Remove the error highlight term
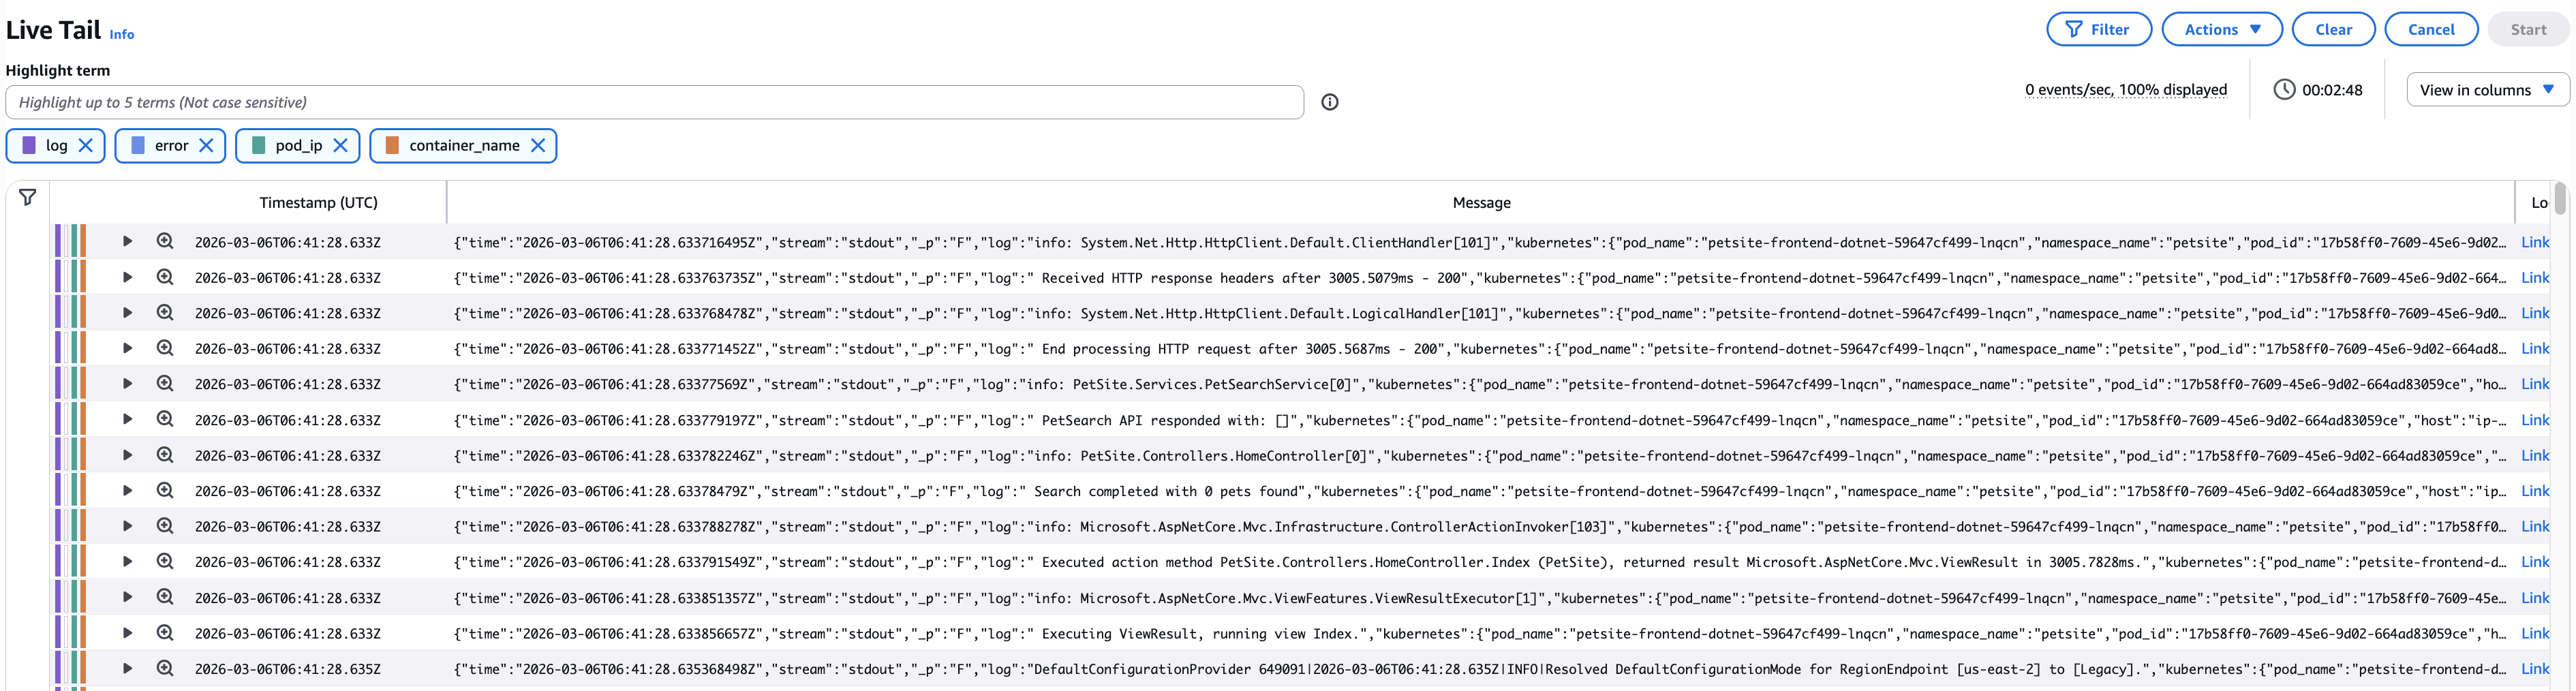 tap(206, 145)
